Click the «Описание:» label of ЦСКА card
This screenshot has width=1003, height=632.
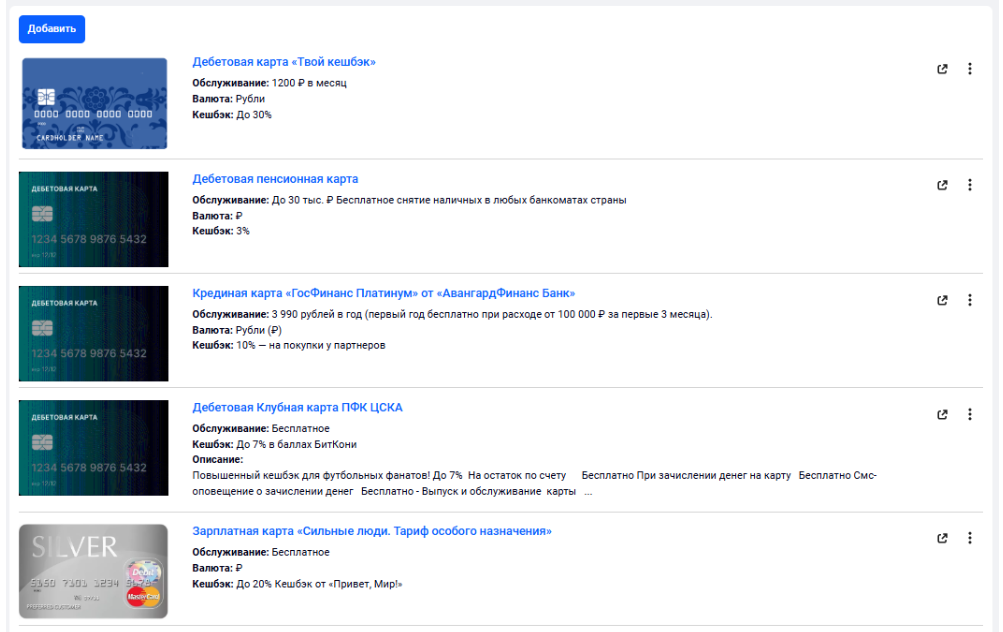point(217,460)
